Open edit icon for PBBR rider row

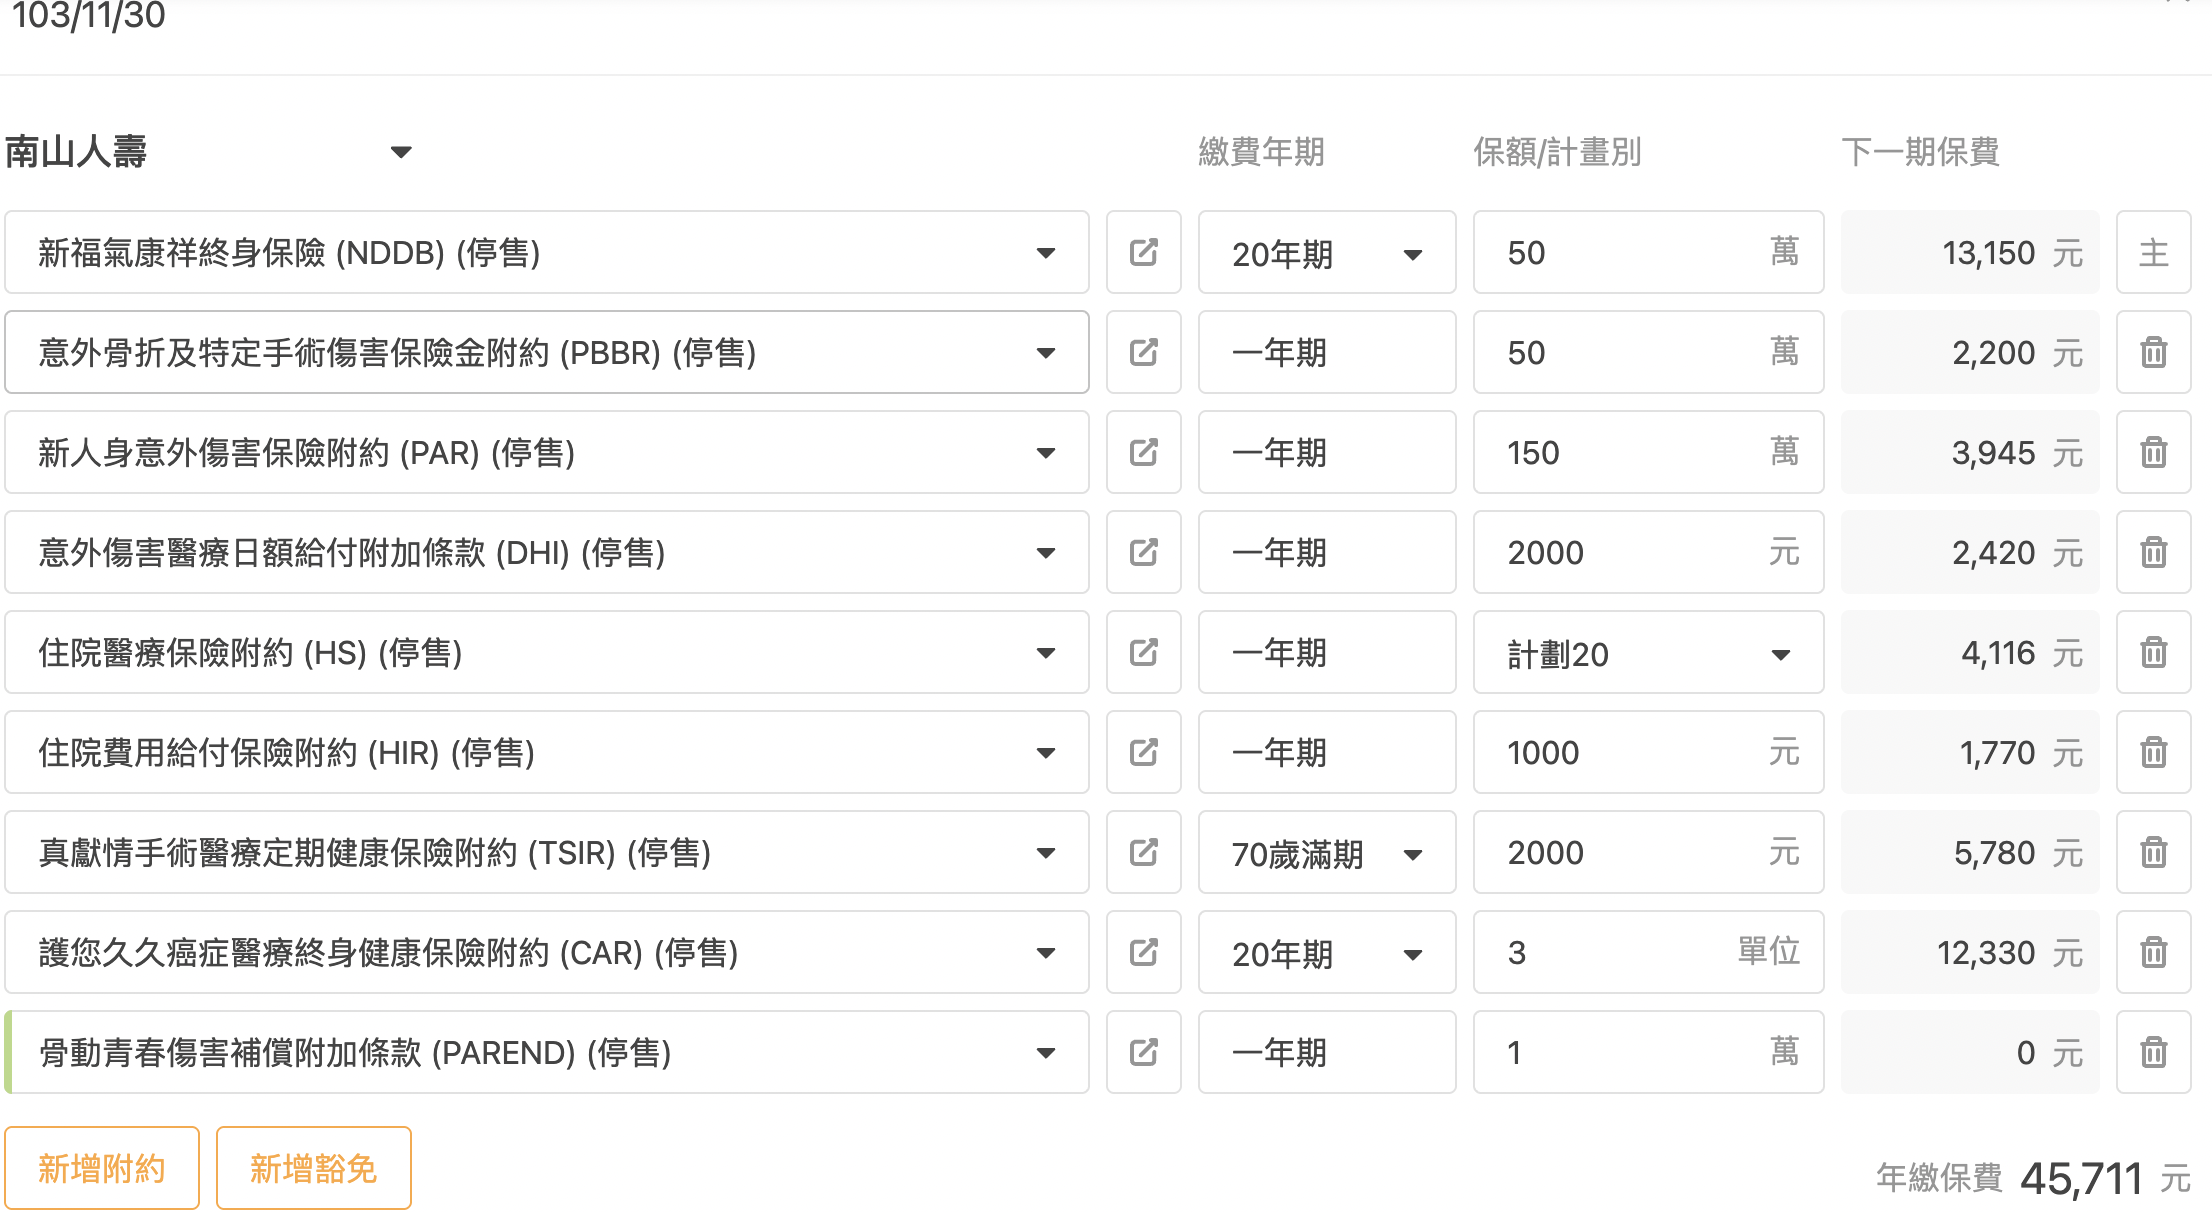point(1143,352)
